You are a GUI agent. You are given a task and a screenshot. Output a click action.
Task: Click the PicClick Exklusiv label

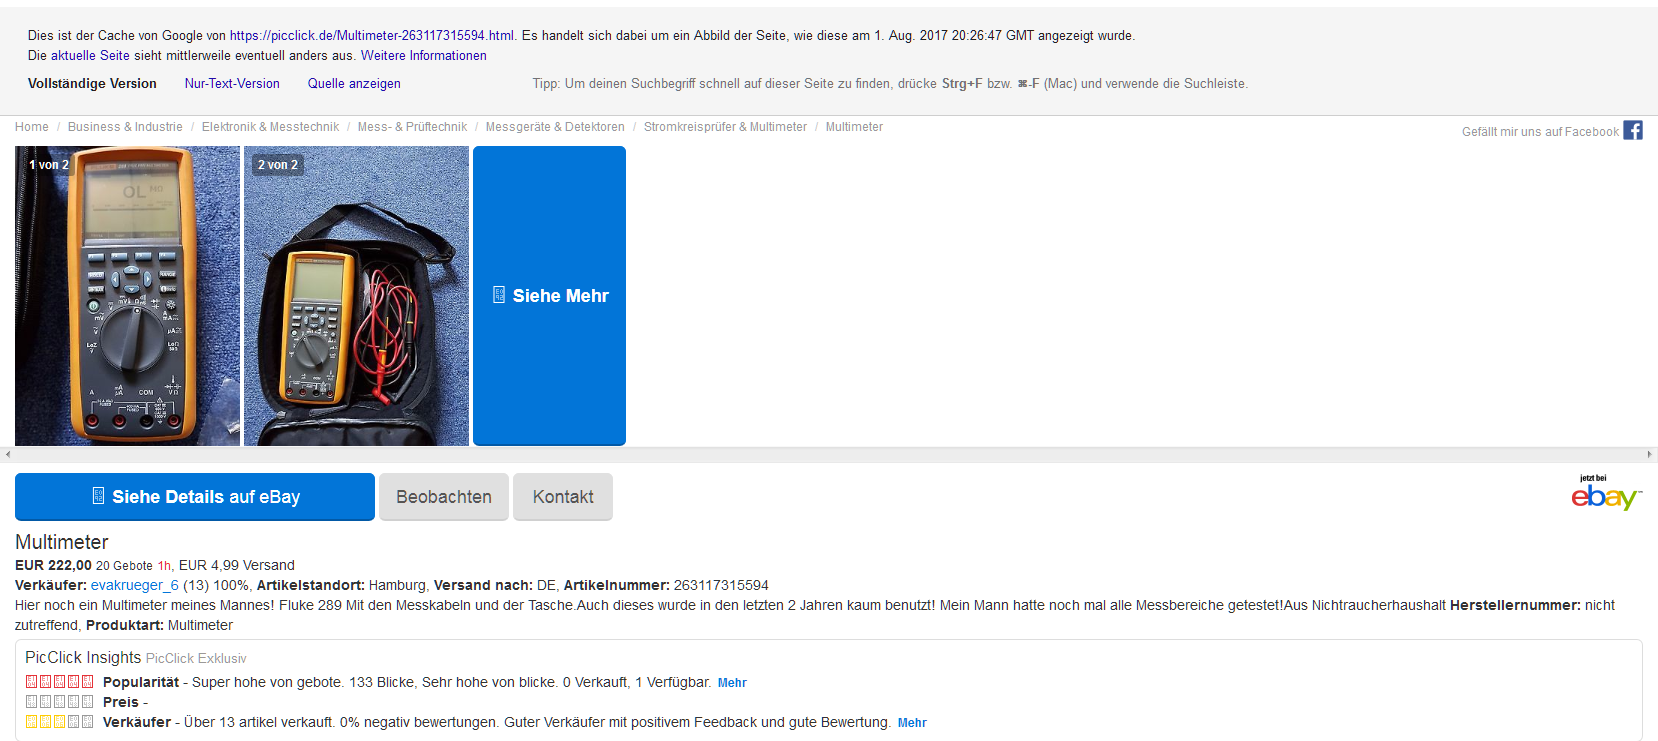(x=196, y=659)
